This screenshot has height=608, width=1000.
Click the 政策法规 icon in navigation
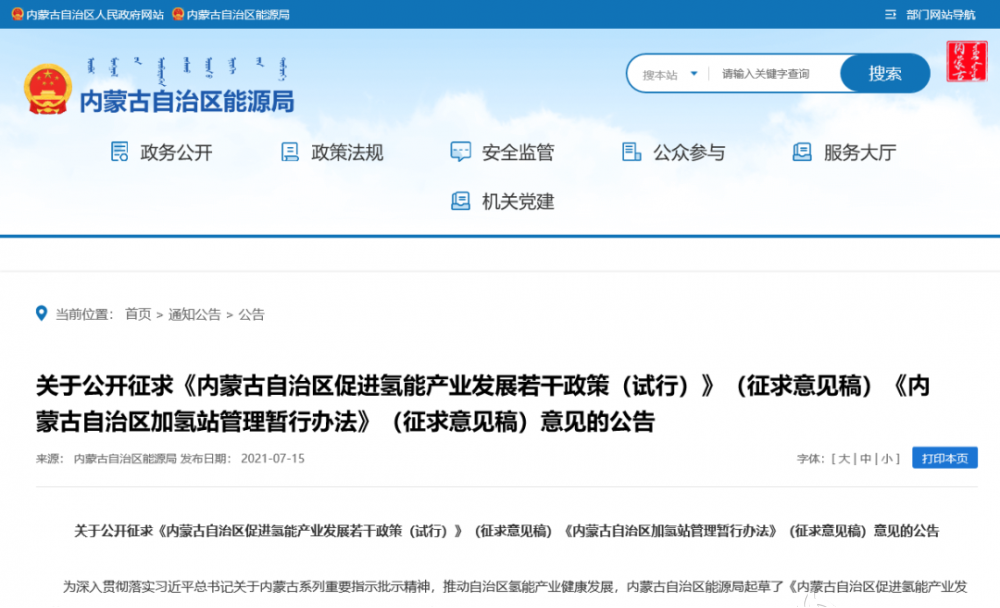tap(290, 152)
